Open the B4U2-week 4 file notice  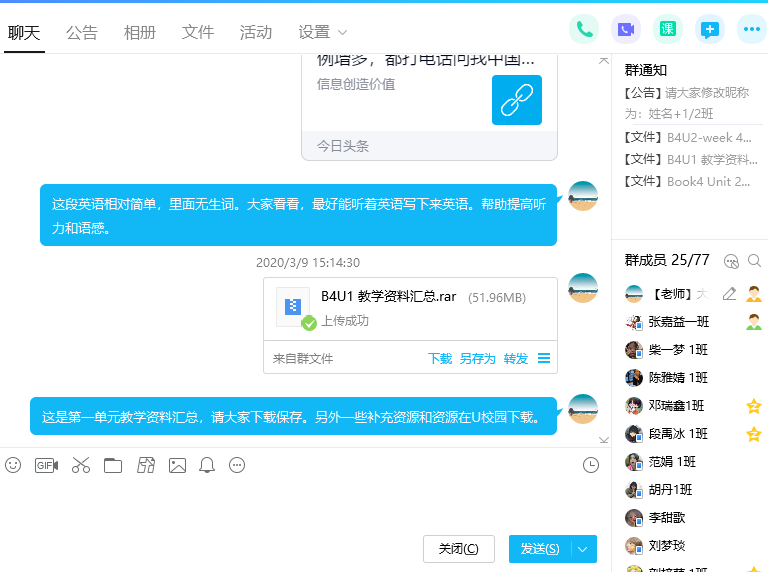(688, 138)
